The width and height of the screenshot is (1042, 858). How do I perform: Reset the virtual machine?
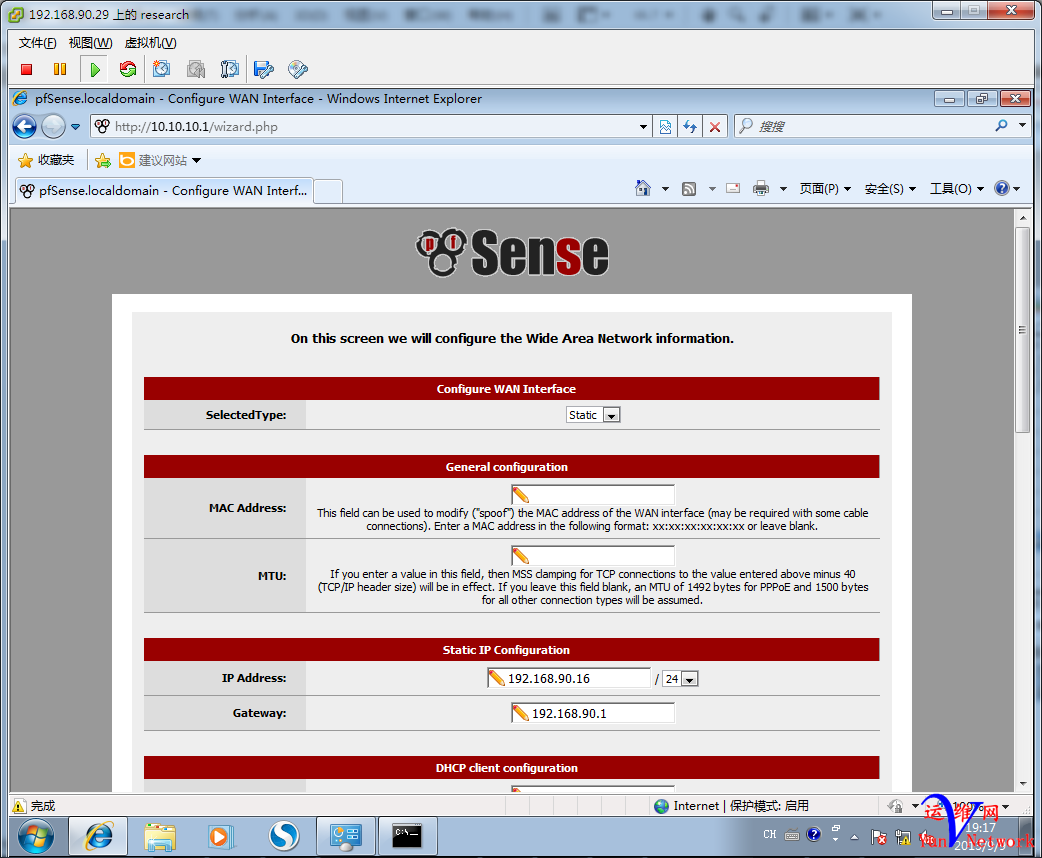pos(128,69)
